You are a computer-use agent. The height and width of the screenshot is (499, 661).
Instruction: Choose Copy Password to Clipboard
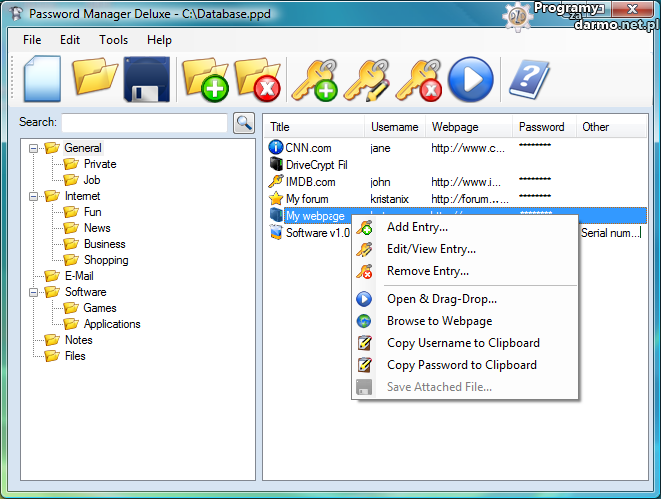(x=461, y=365)
